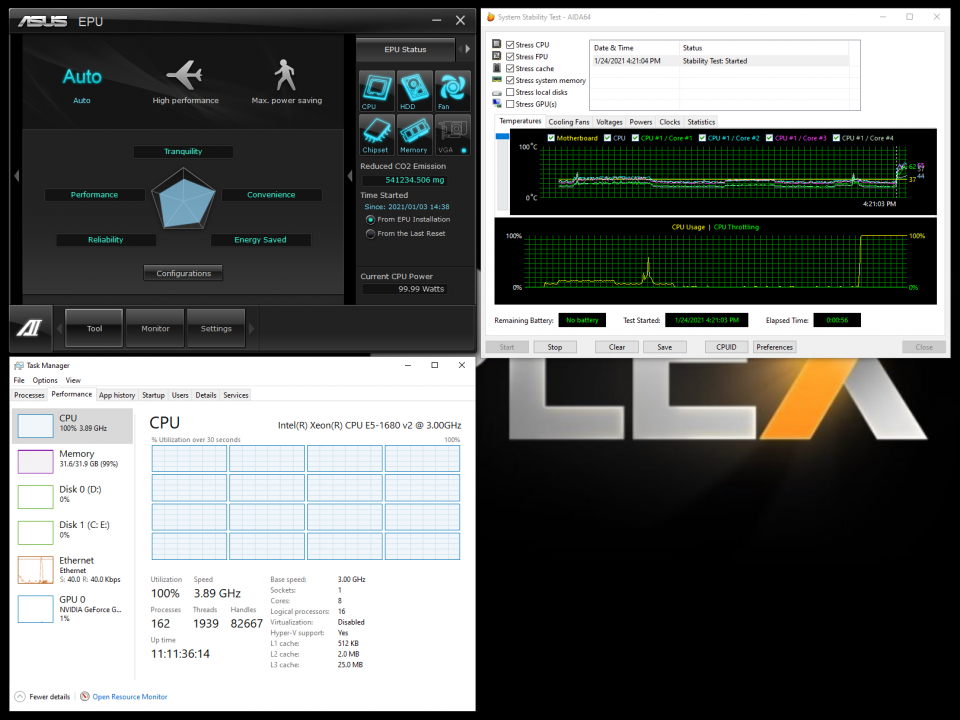Select the HDD icon in EPU Status
Viewport: 960px width, 720px height.
(414, 92)
